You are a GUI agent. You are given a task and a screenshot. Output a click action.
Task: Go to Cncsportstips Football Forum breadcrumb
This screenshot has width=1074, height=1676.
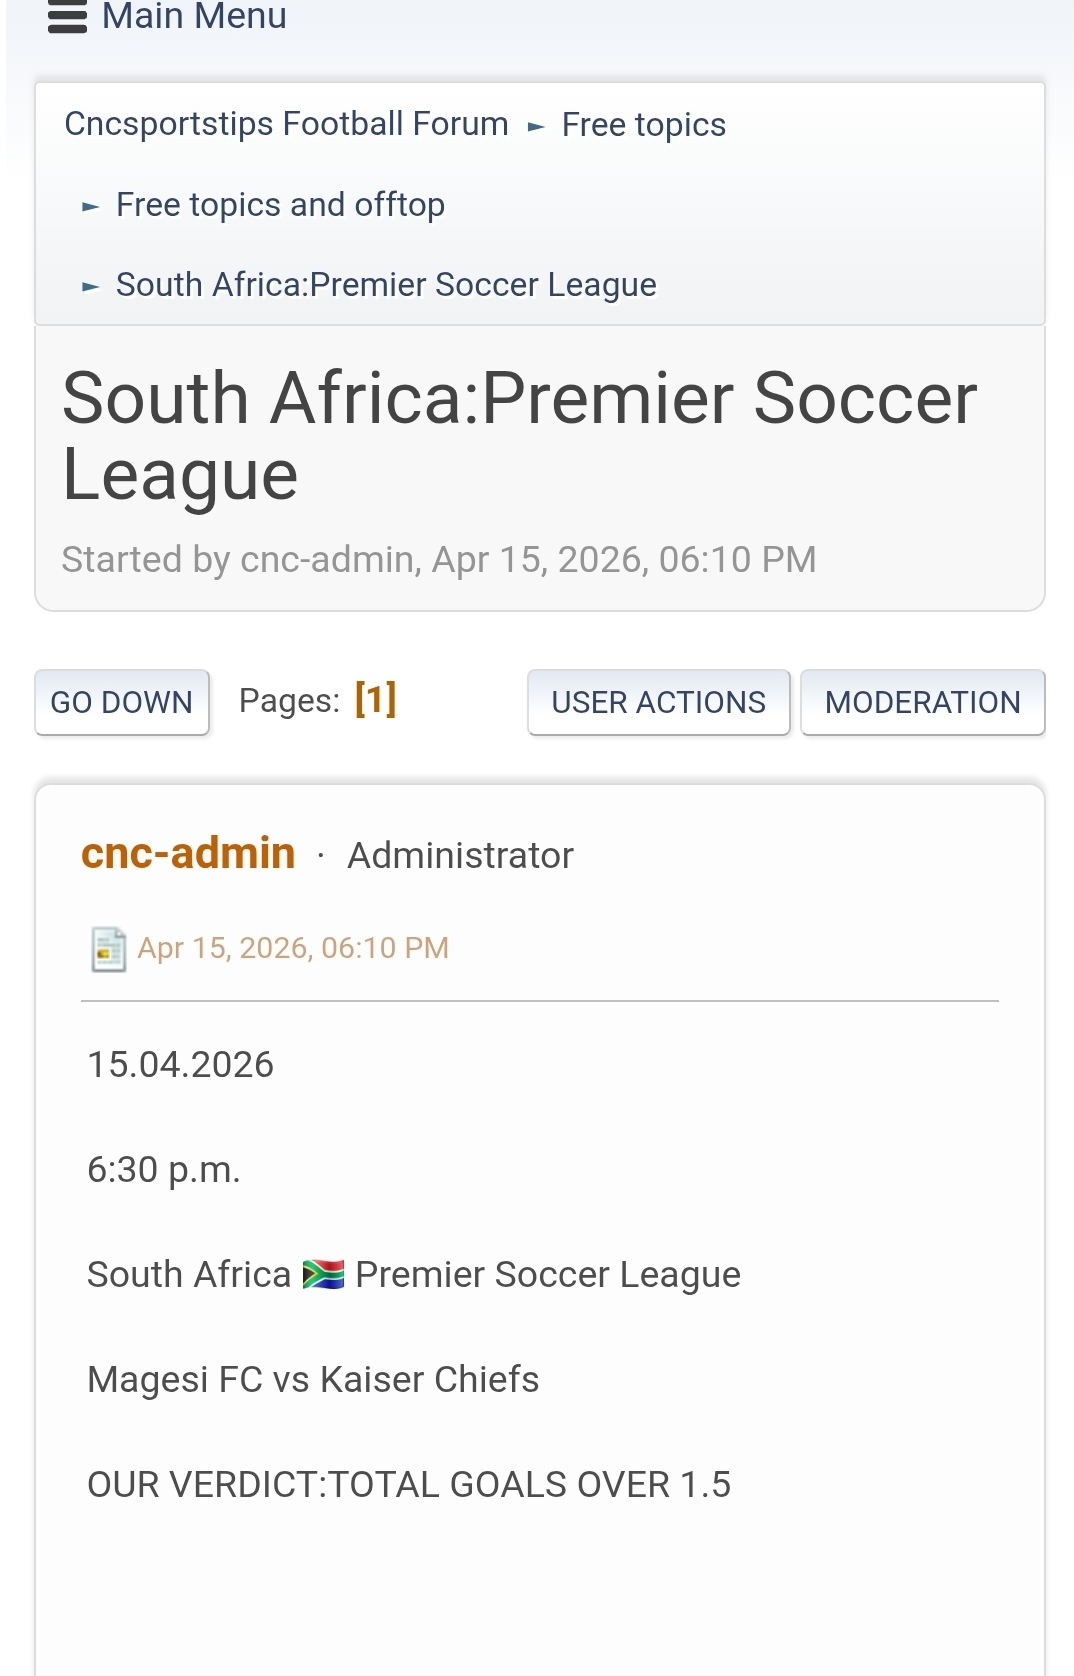tap(286, 124)
